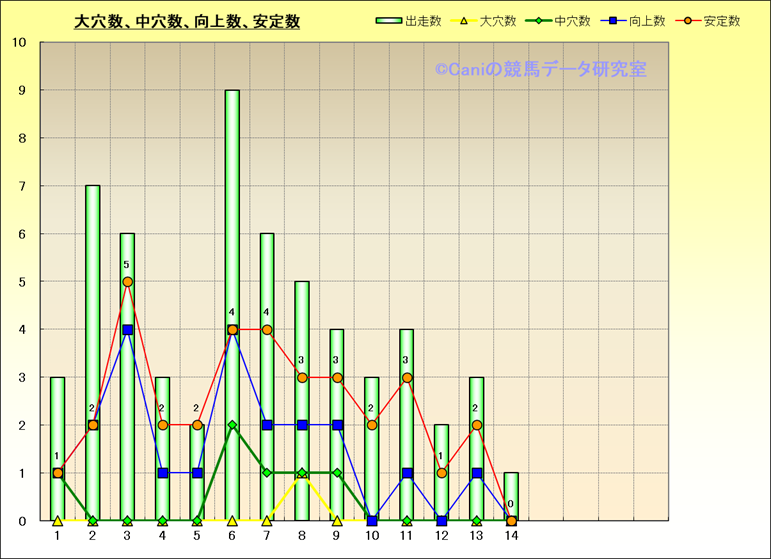Click the yellow triangle 大穴数 legend marker
Screen dimensions: 771x559
click(x=465, y=21)
